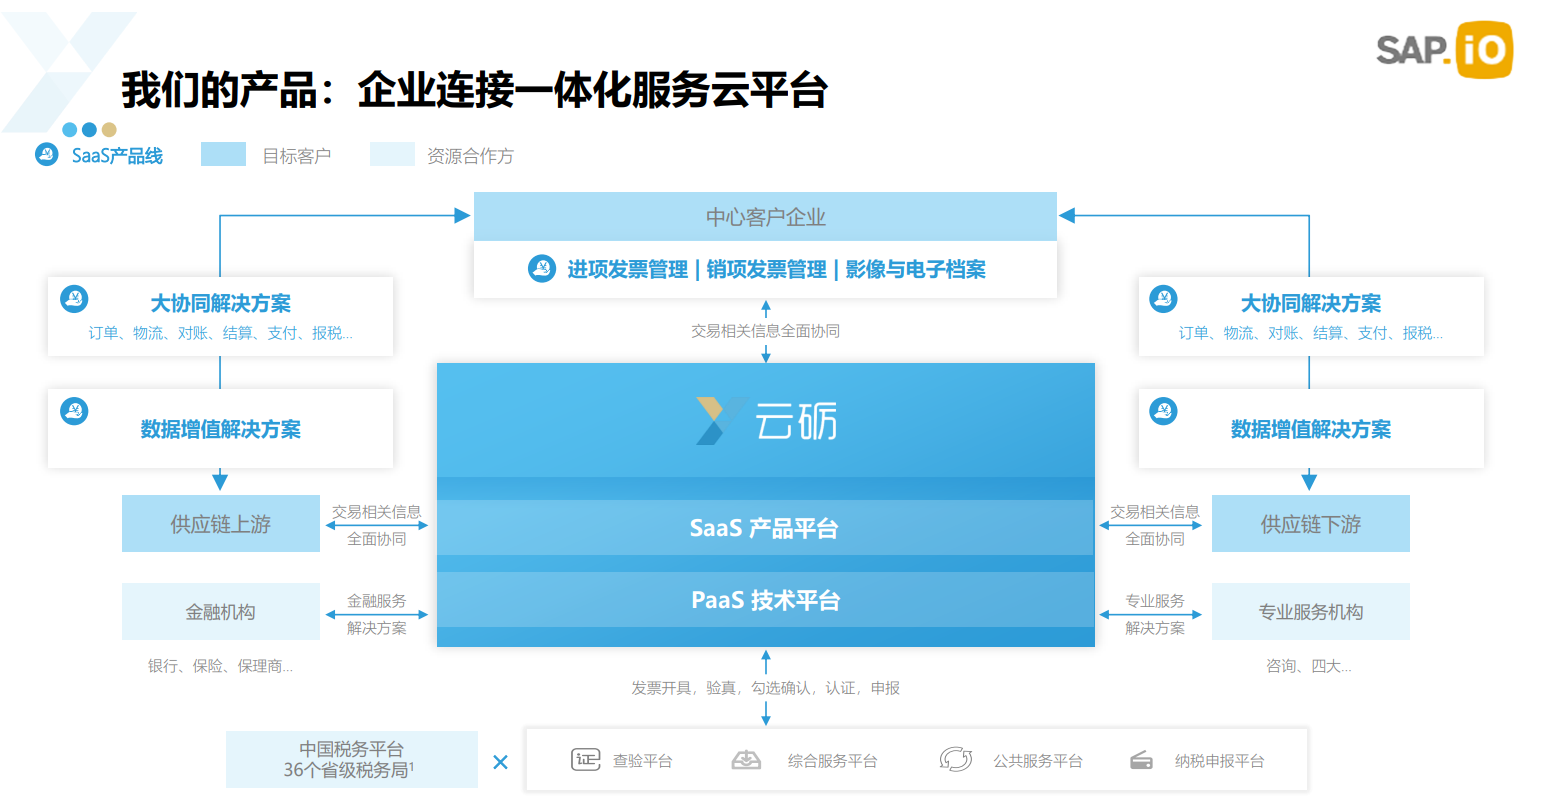Select the 供应链下游 box

pyautogui.click(x=1311, y=524)
